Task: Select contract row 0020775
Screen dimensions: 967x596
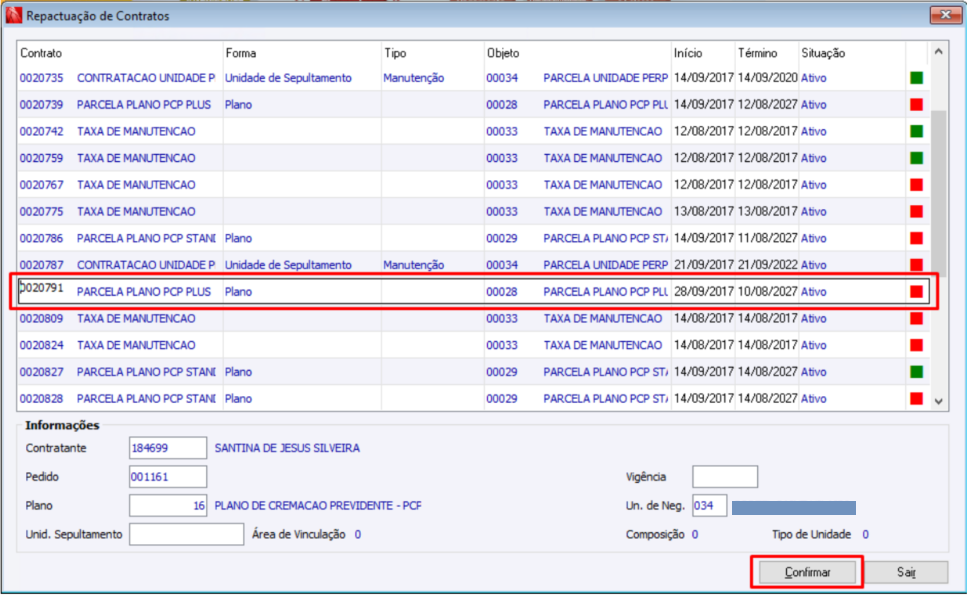Action: click(474, 212)
